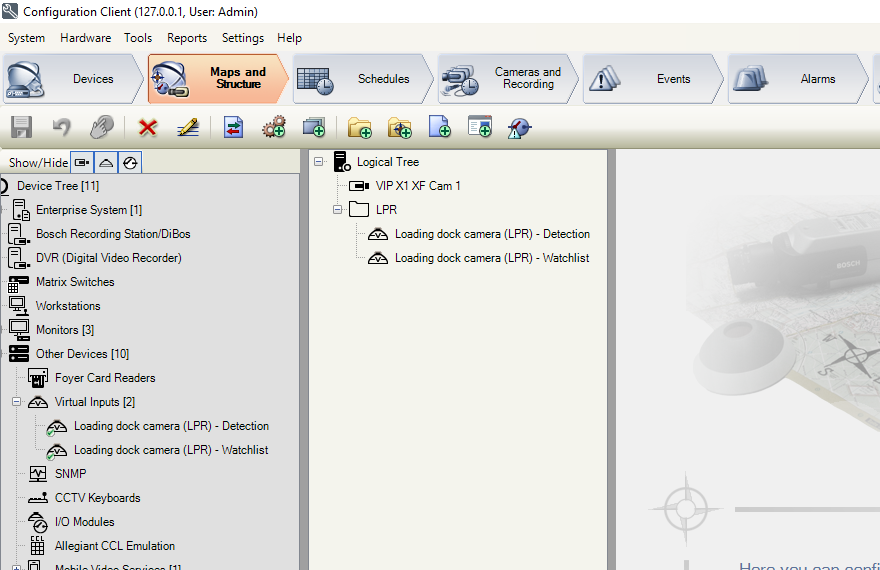Screen dimensions: 880x570
Task: Click the Undo arrow icon
Action: coord(62,127)
